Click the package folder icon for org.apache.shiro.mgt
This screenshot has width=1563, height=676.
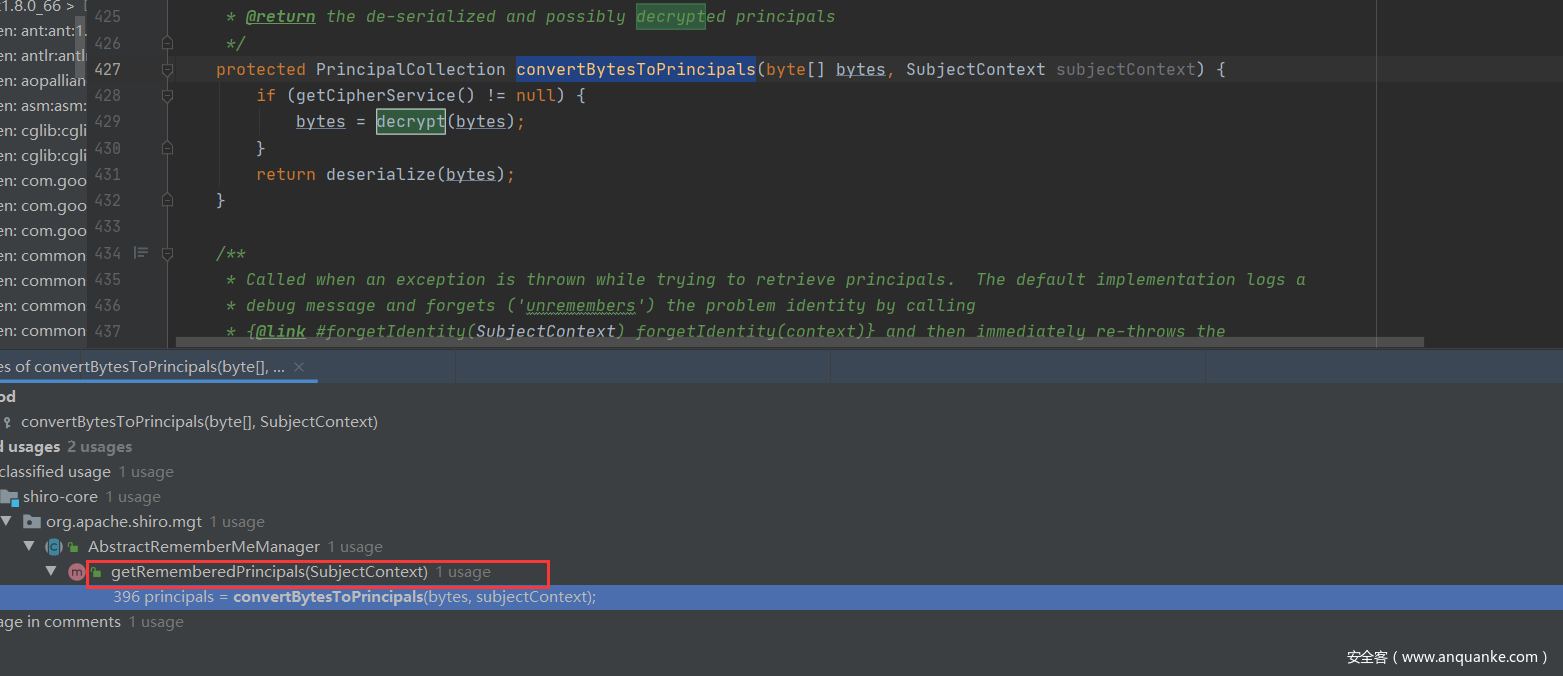(x=32, y=522)
